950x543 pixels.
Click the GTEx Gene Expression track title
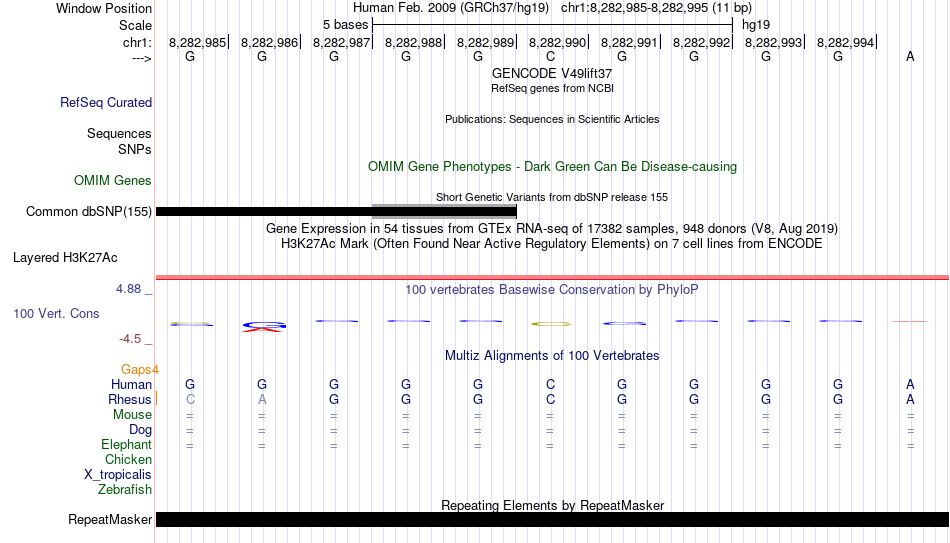[552, 228]
